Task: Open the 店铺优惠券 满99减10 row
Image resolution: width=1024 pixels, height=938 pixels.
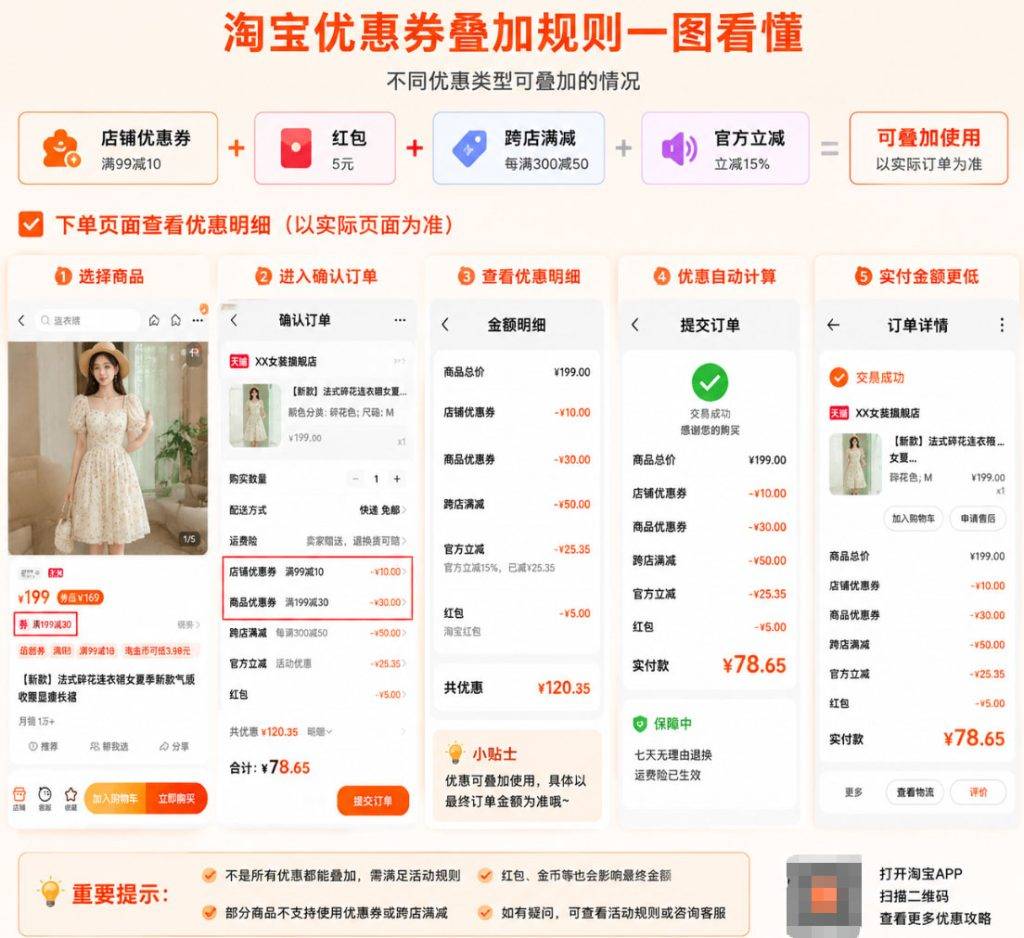Action: [317, 572]
